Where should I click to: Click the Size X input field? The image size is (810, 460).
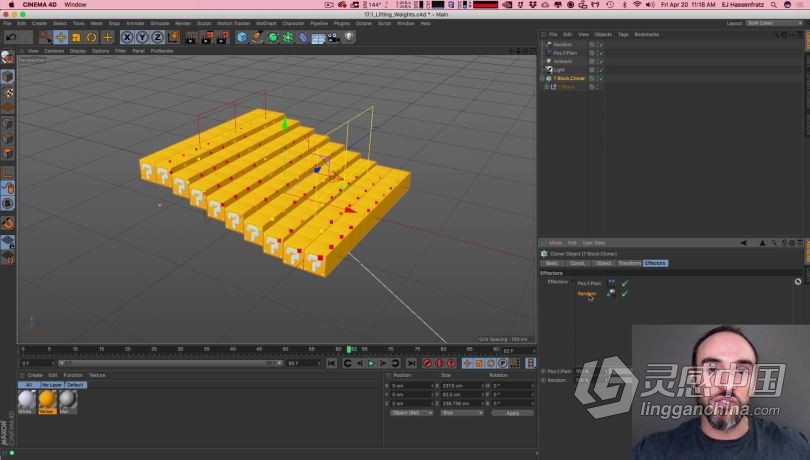[x=462, y=386]
